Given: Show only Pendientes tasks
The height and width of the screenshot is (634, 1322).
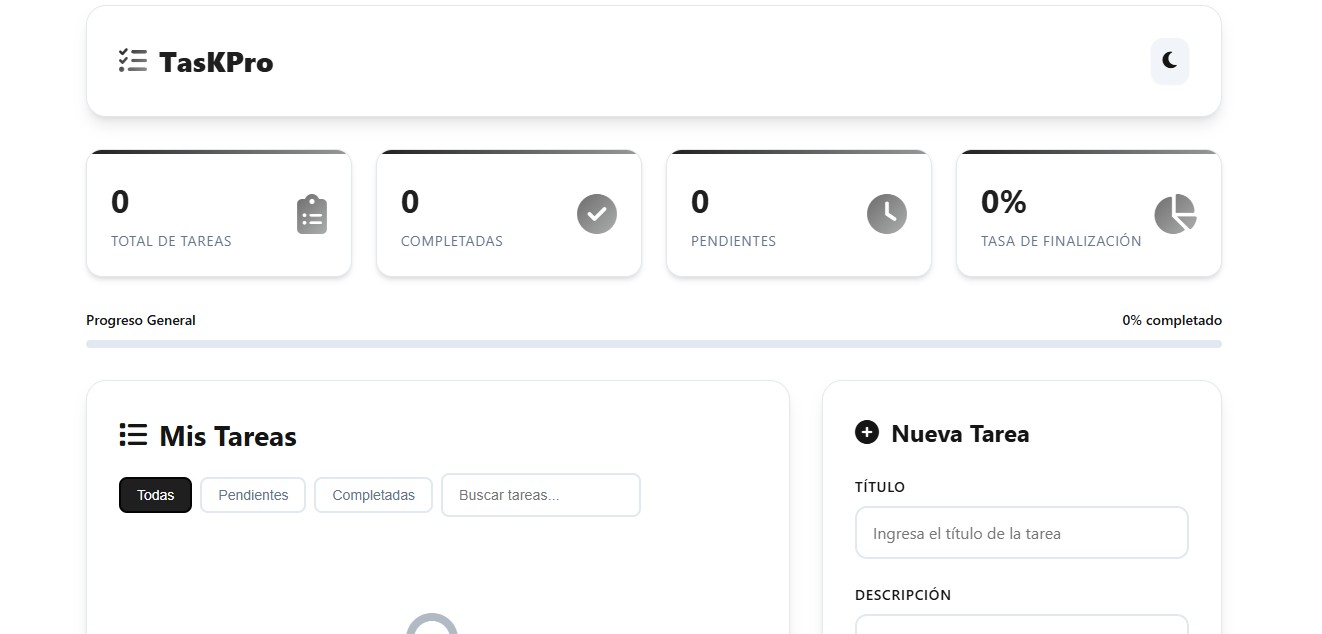Looking at the screenshot, I should coord(253,495).
